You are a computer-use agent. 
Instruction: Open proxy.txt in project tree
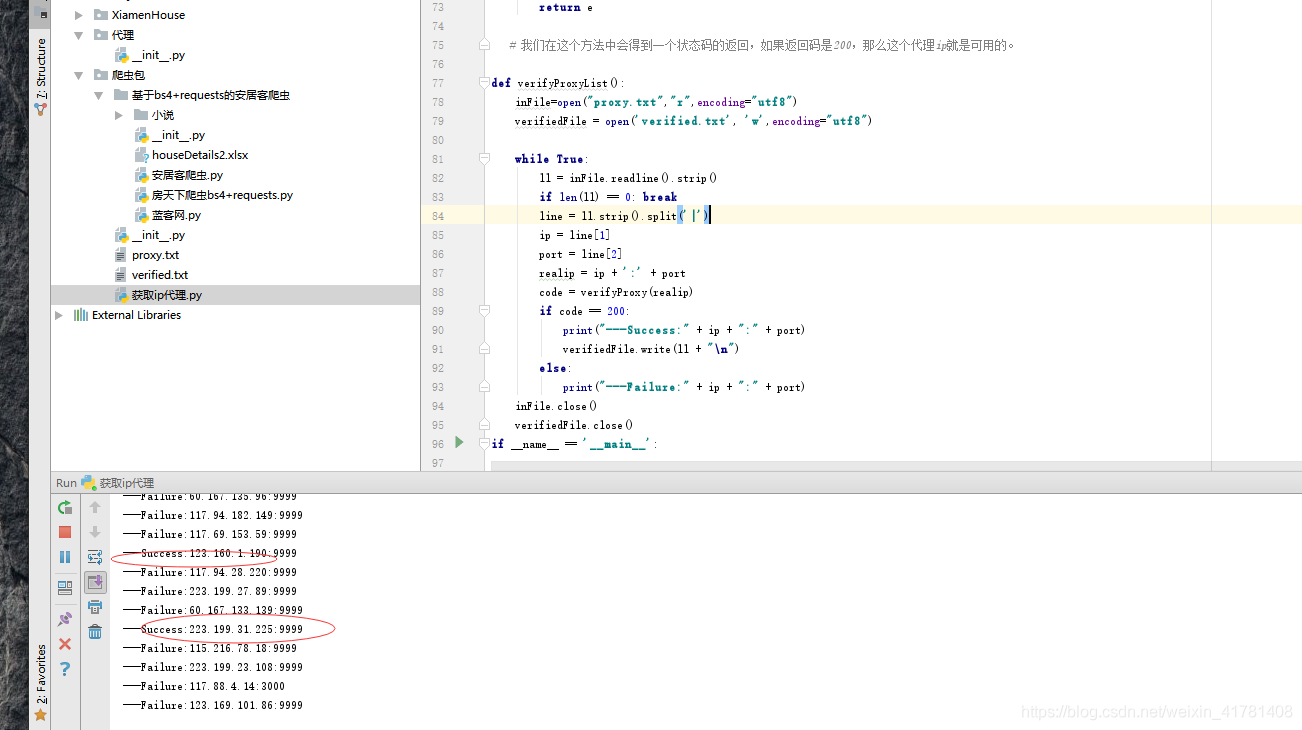(155, 255)
